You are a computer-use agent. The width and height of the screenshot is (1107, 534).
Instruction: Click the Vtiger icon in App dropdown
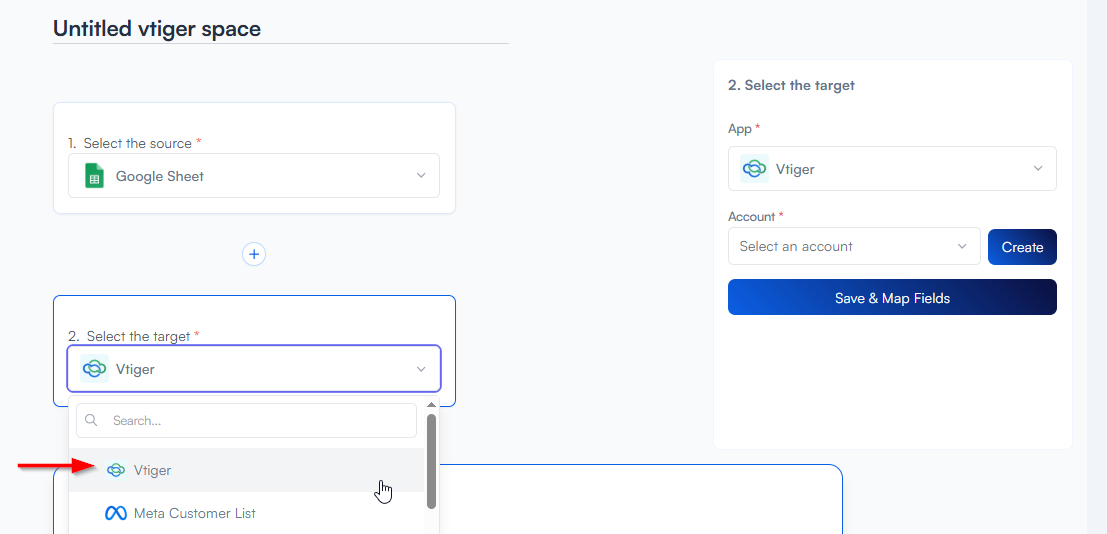754,169
